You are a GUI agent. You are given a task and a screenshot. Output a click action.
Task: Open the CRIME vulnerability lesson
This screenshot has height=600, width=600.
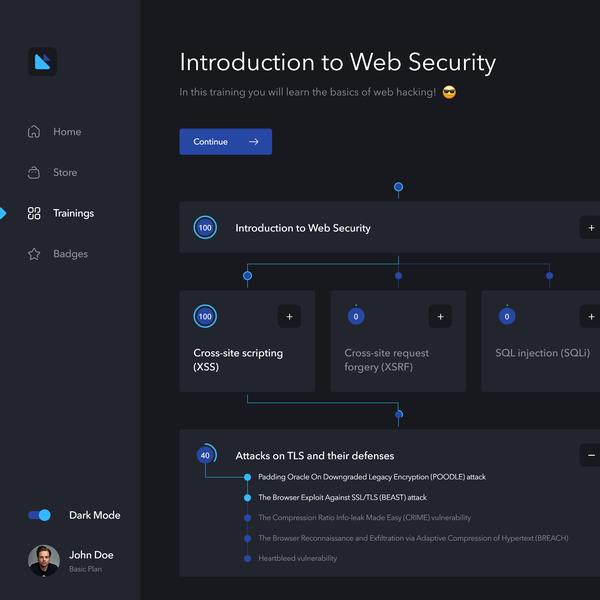(365, 518)
